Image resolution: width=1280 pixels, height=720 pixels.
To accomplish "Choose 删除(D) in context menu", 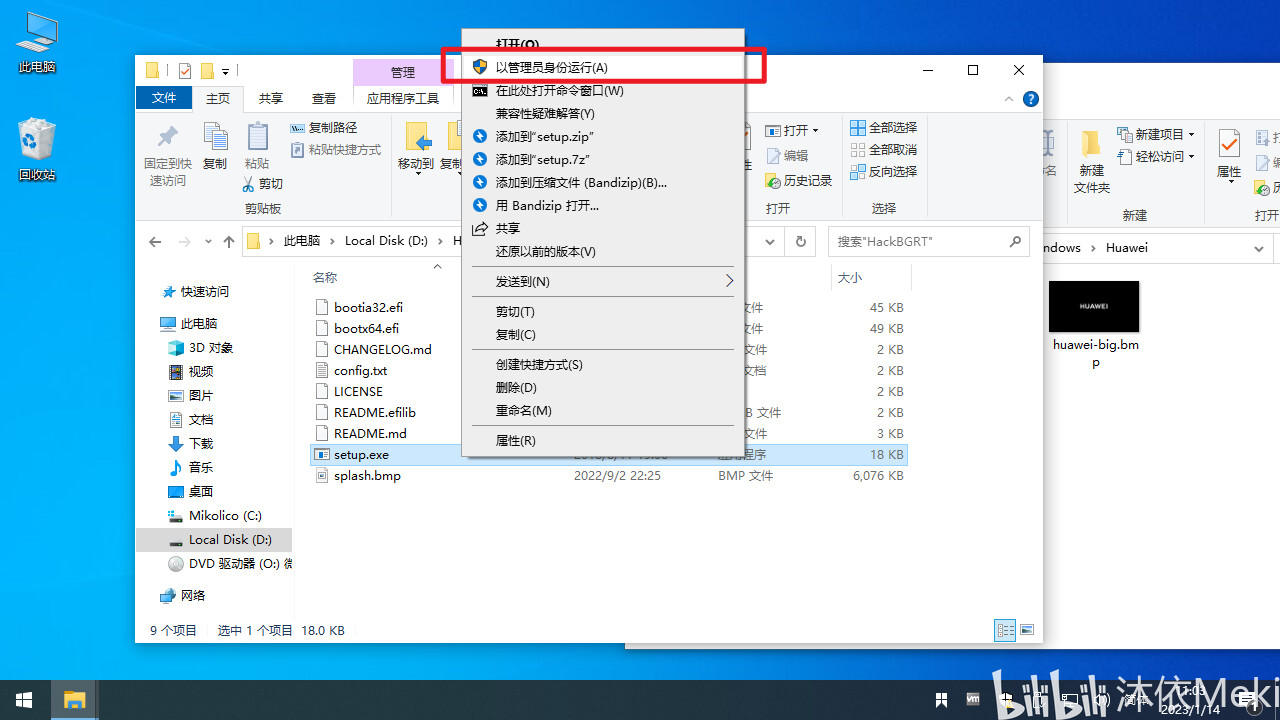I will click(603, 387).
